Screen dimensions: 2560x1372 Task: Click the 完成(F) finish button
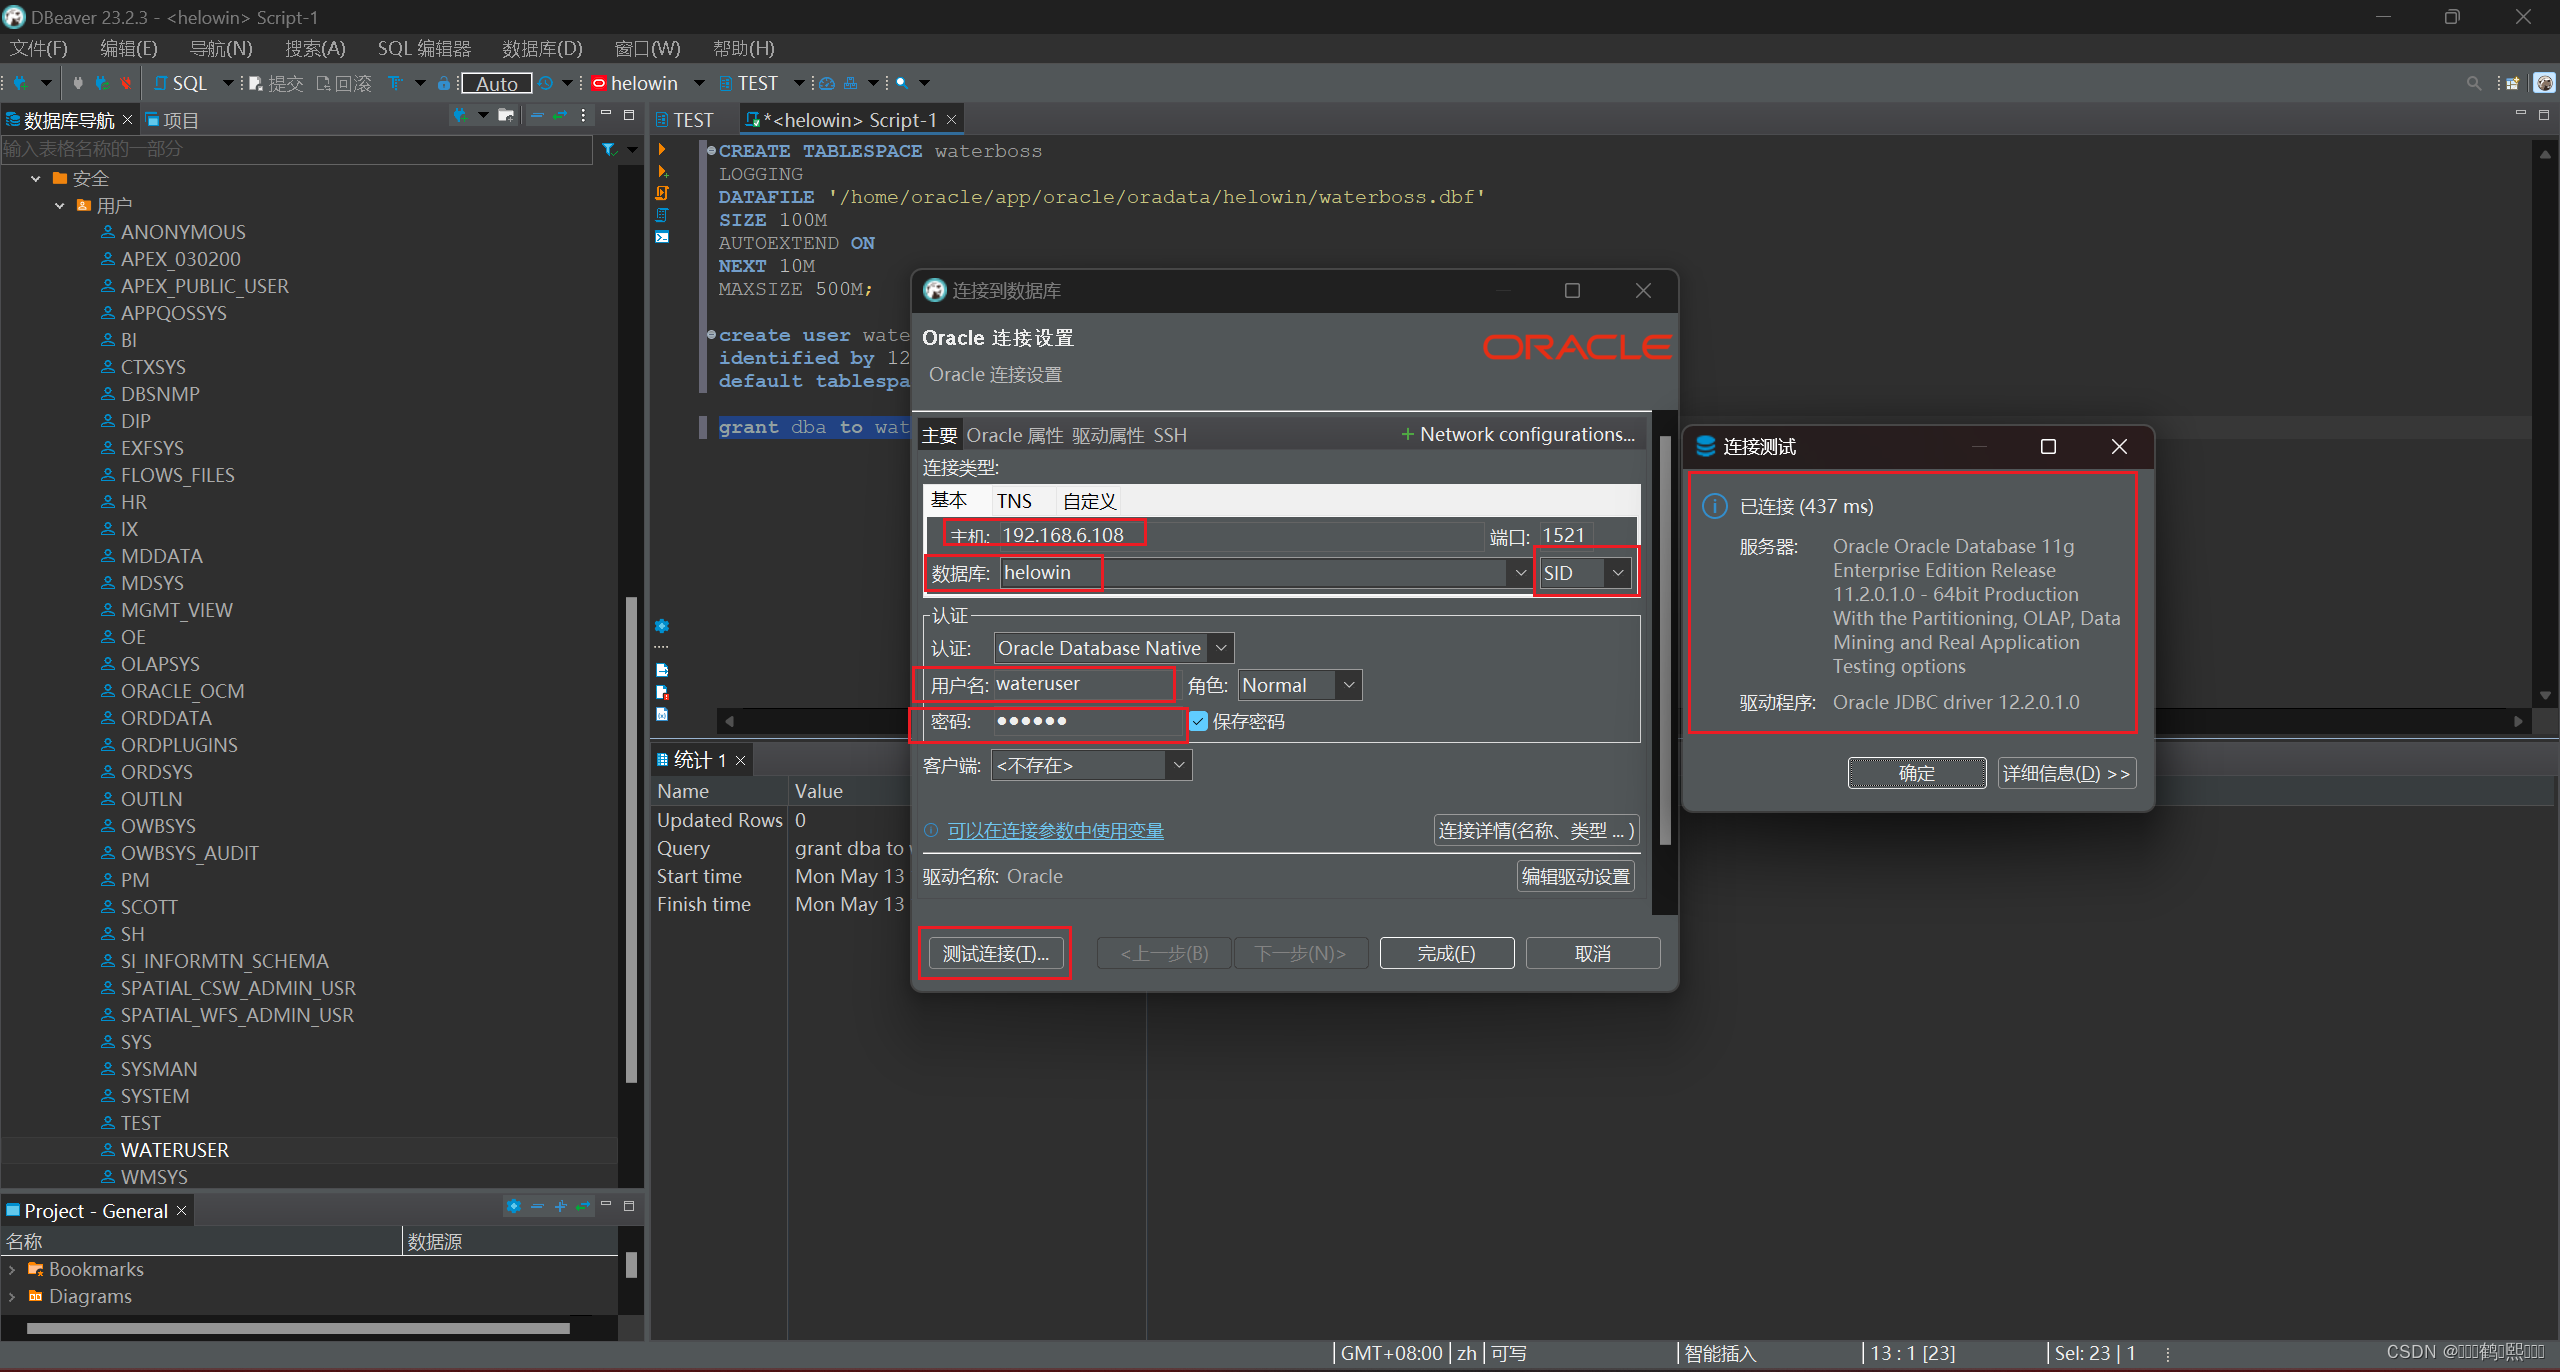(x=1446, y=953)
